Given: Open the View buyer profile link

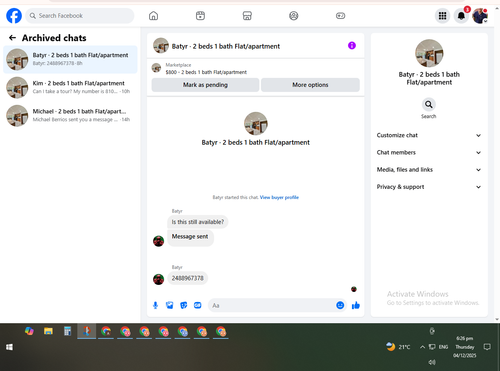Looking at the screenshot, I should (279, 197).
